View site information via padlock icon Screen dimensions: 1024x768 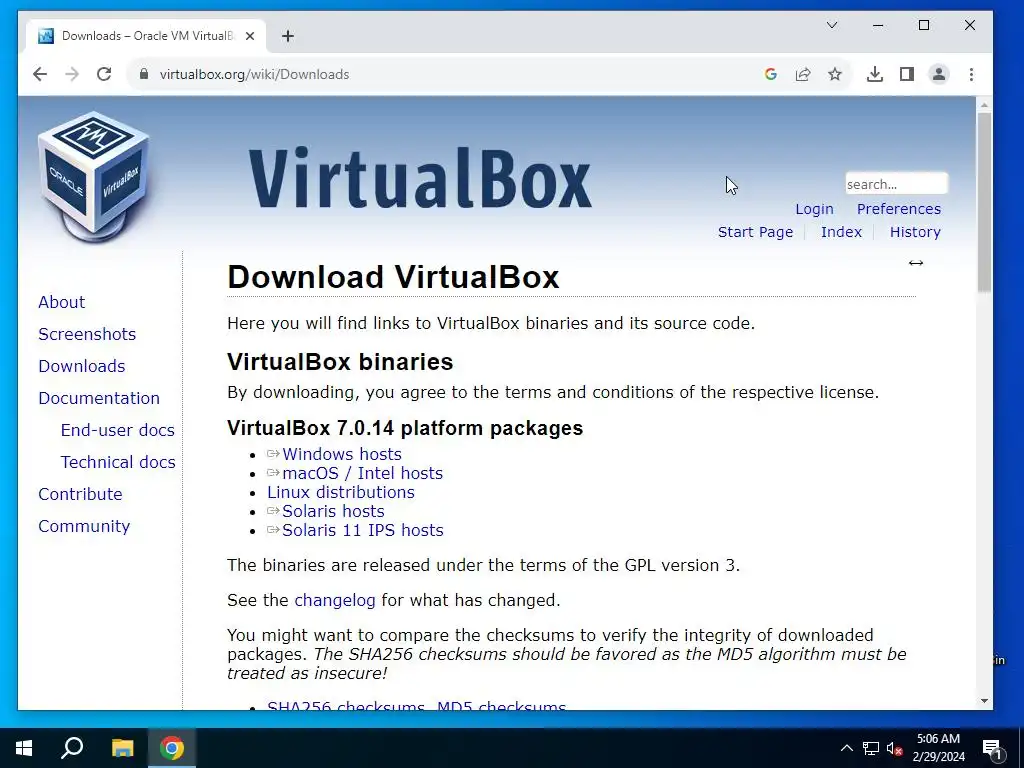(144, 74)
